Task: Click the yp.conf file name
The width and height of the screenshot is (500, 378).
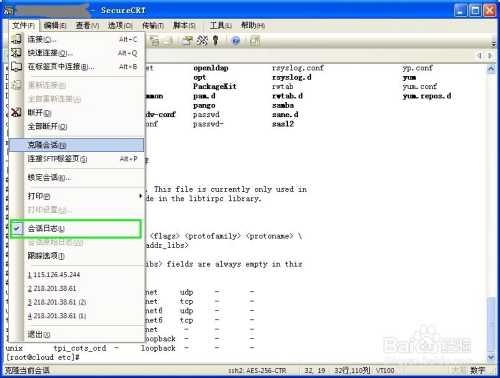Action: [417, 68]
